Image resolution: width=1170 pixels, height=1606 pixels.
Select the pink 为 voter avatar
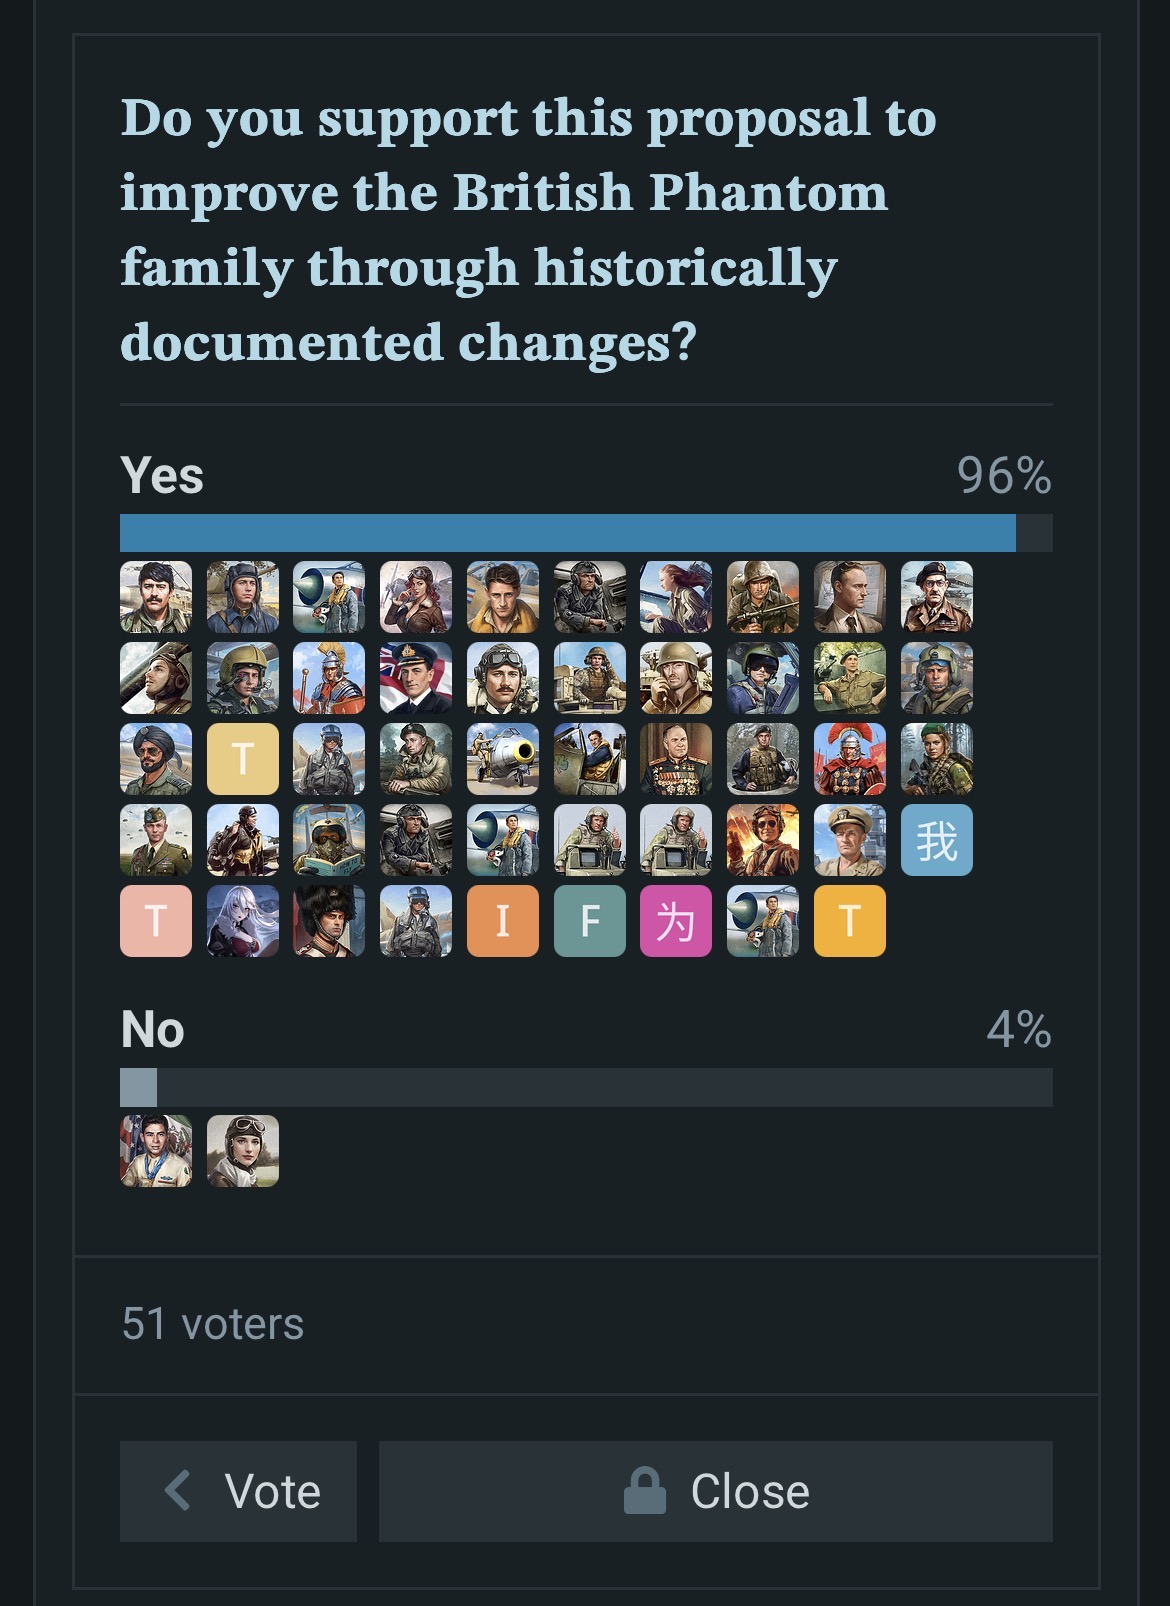point(676,921)
